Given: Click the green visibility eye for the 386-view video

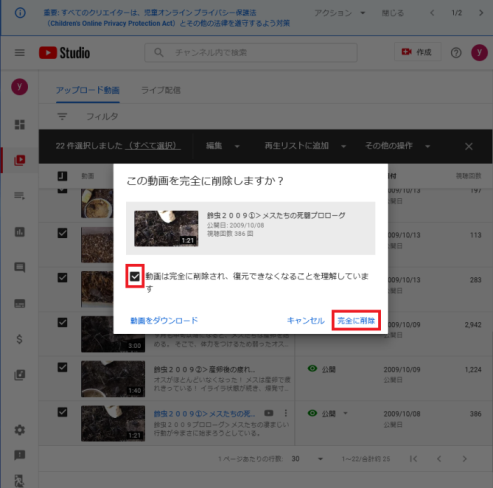Looking at the screenshot, I should 312,413.
